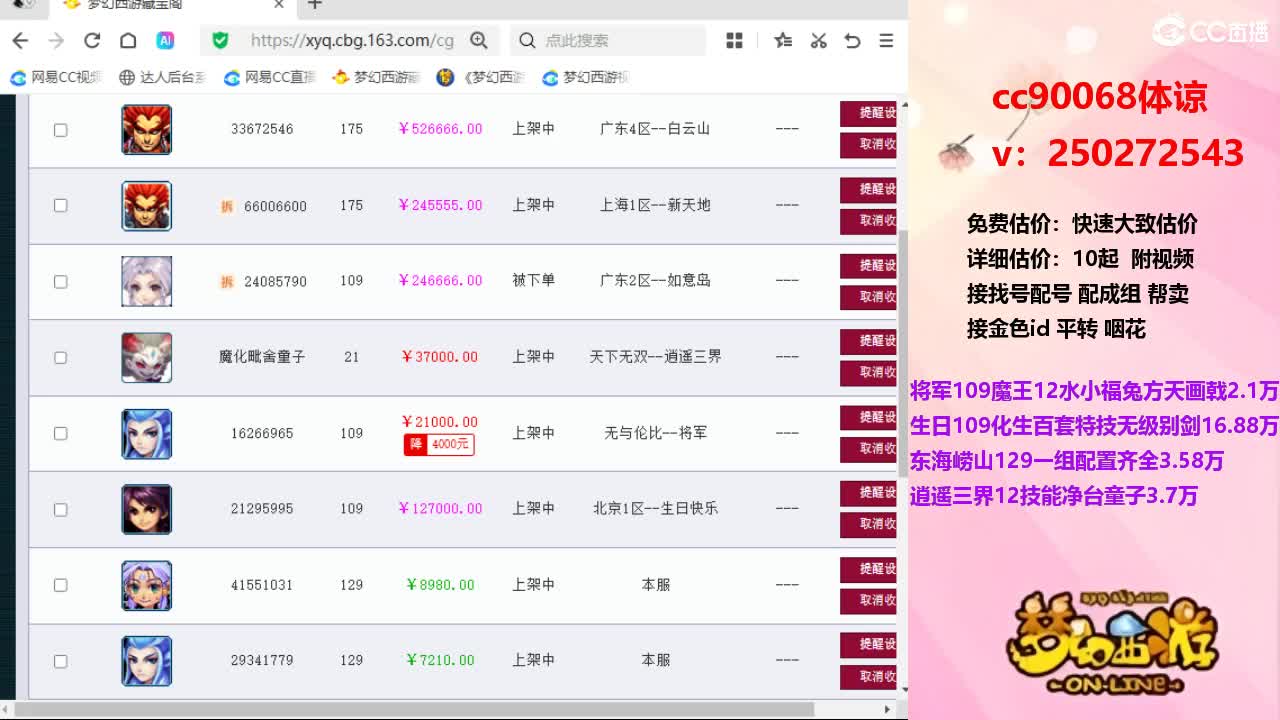Open the four-square apps grid icon
This screenshot has width=1280, height=720.
tap(734, 40)
